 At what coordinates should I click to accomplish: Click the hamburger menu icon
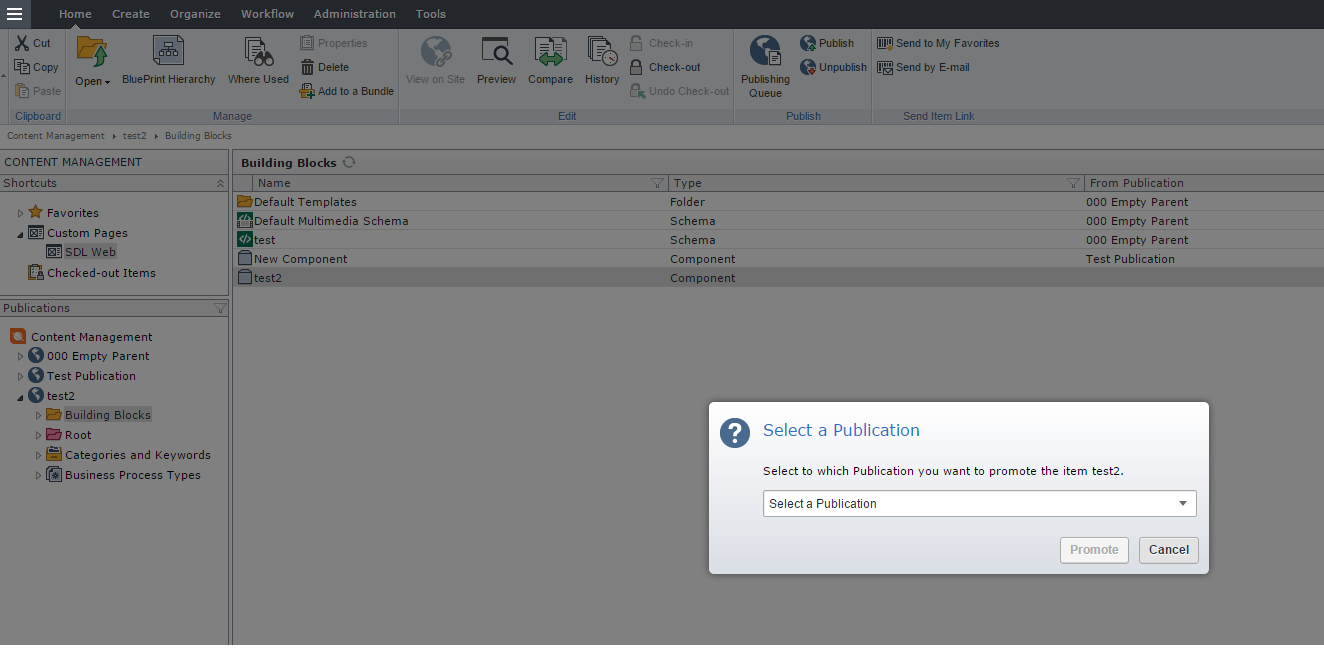14,14
